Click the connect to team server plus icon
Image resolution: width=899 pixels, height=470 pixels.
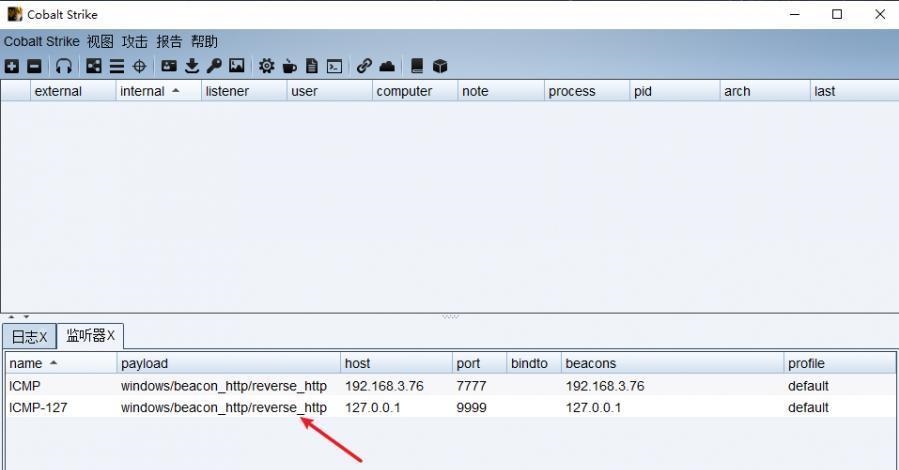(11, 66)
